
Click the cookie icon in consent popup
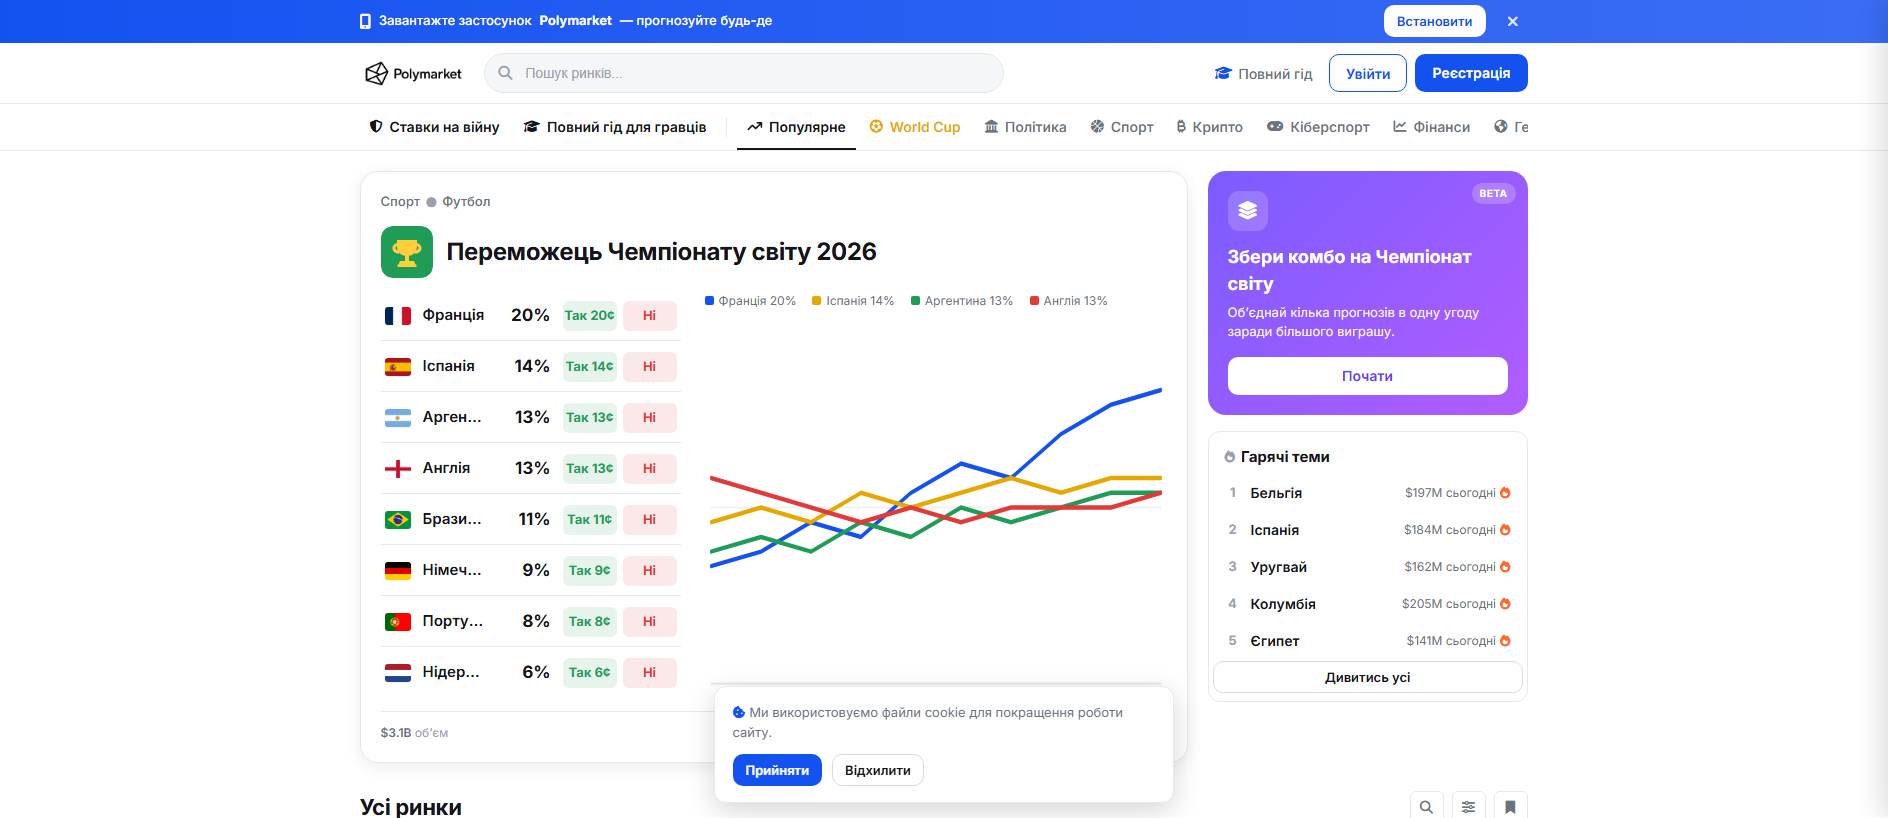(x=739, y=712)
